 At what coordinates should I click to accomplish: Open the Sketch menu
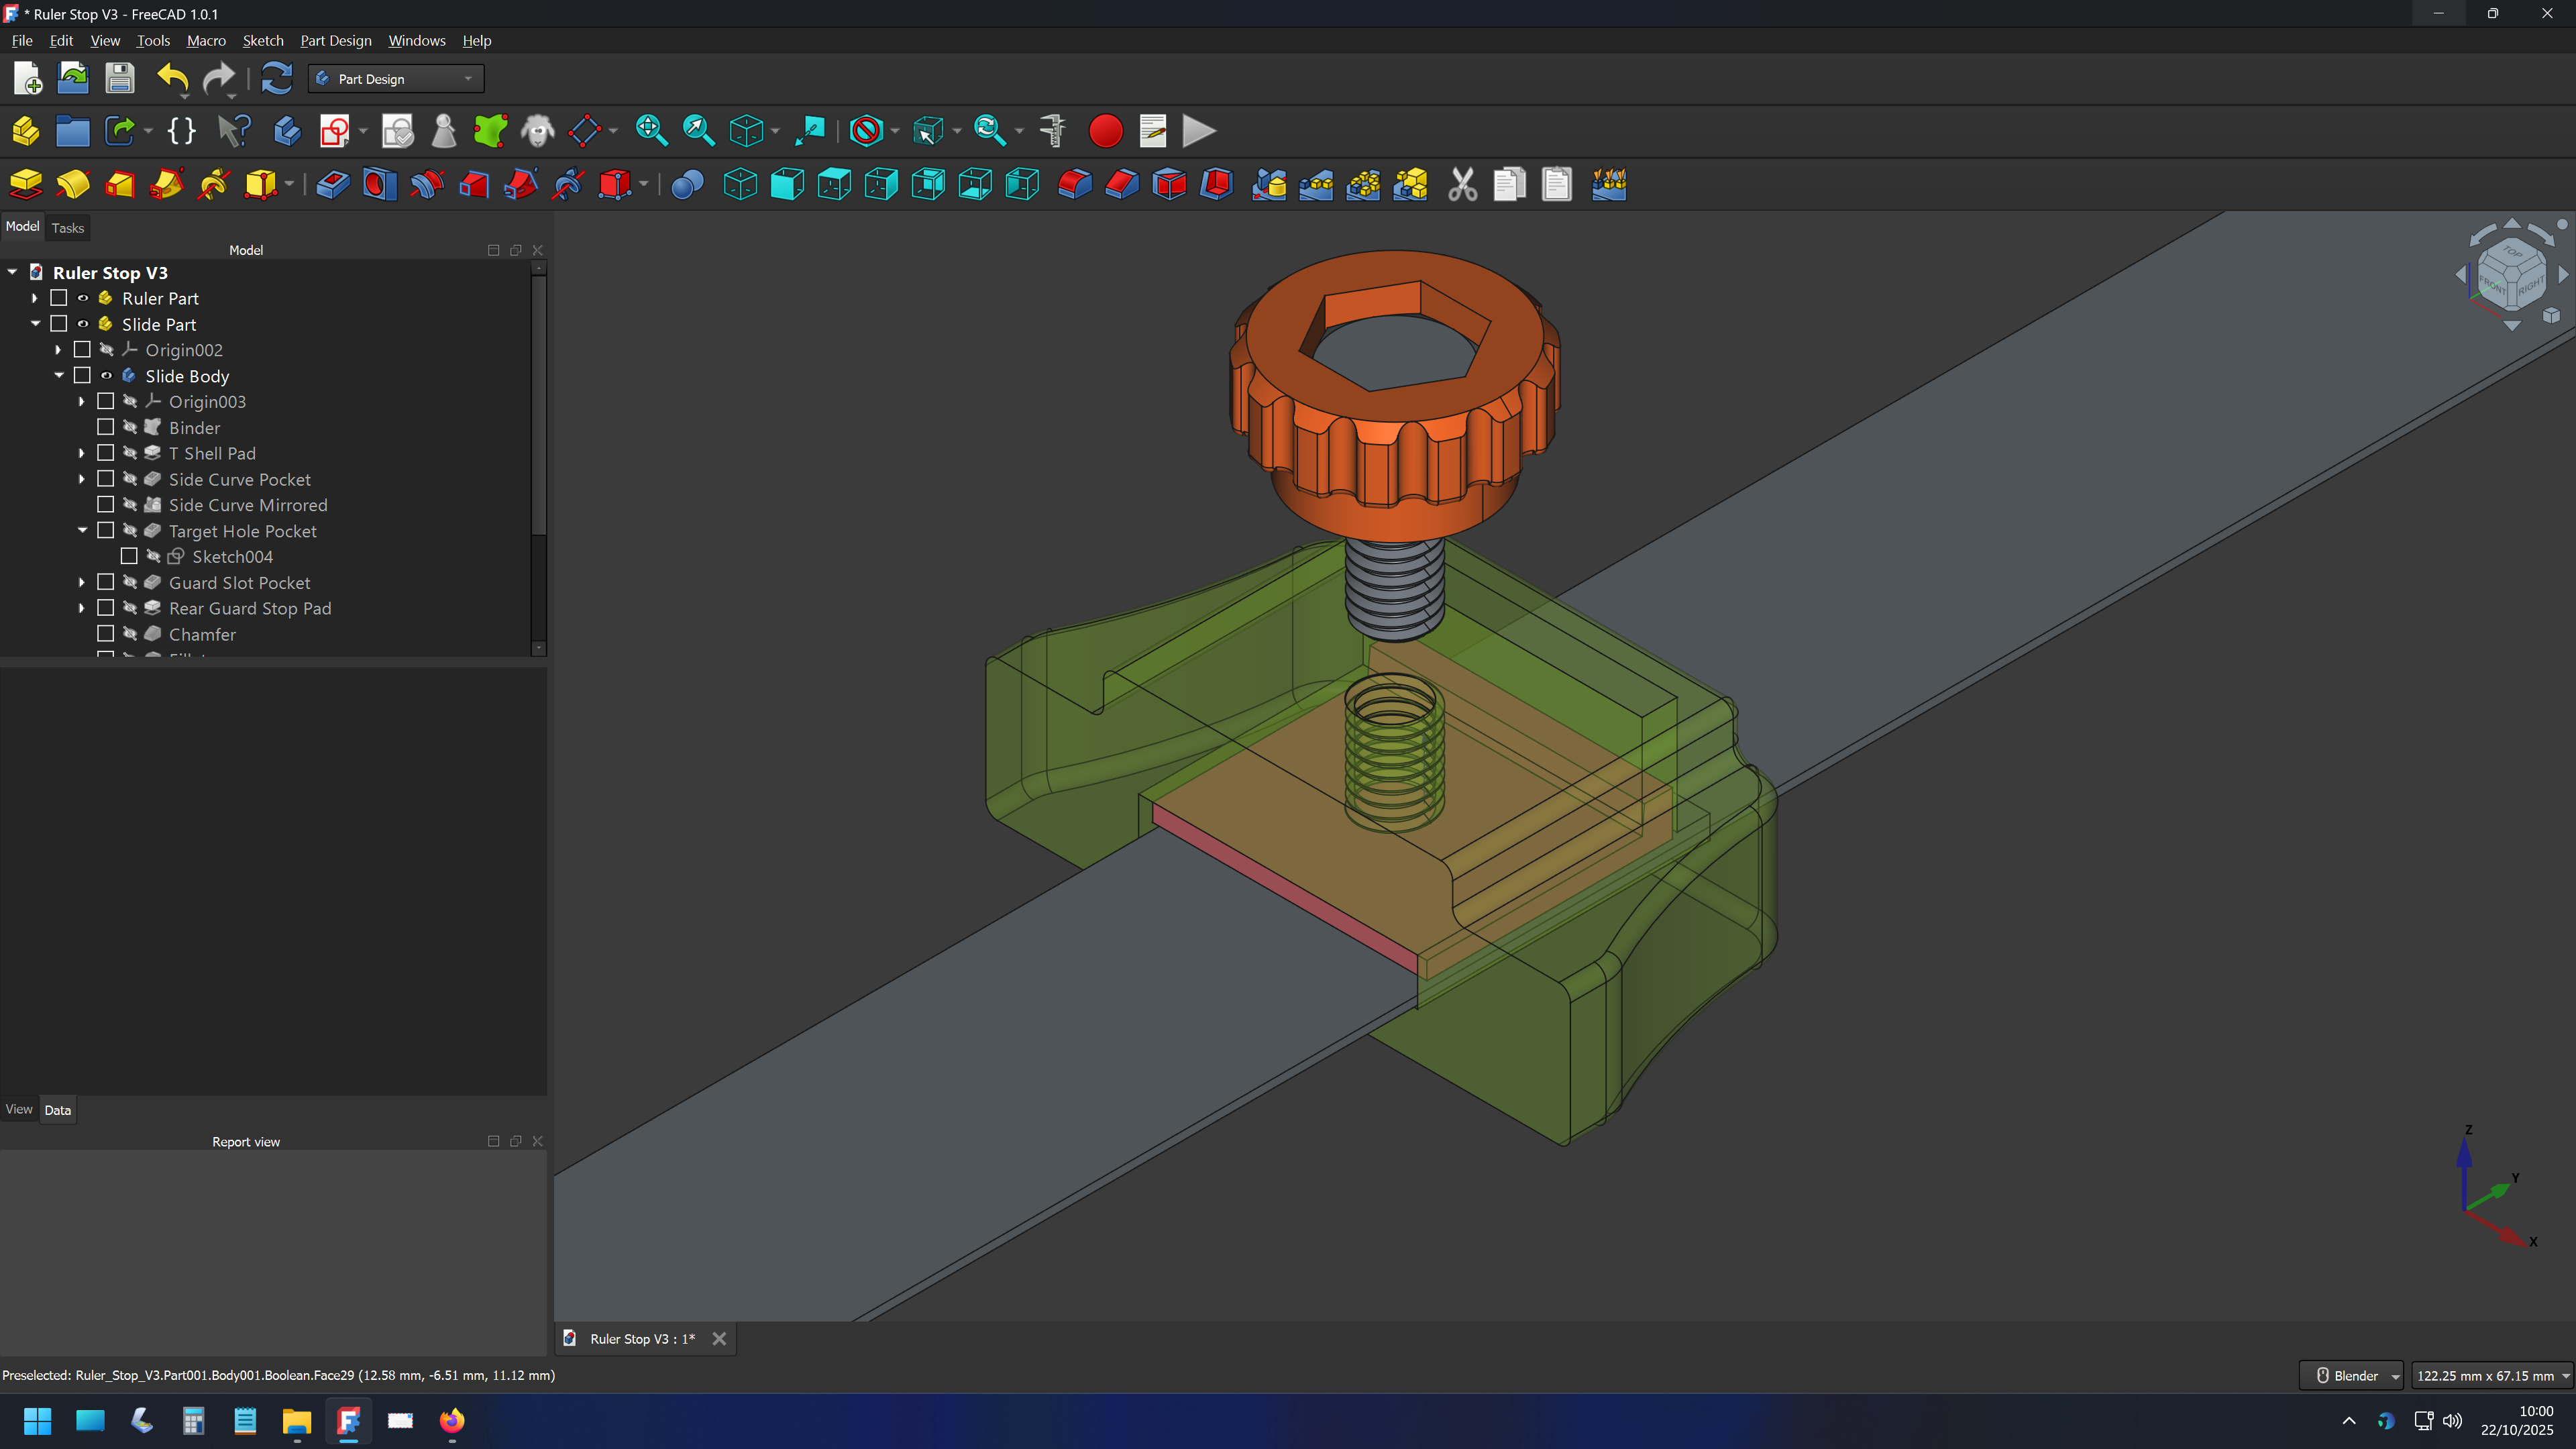tap(263, 41)
